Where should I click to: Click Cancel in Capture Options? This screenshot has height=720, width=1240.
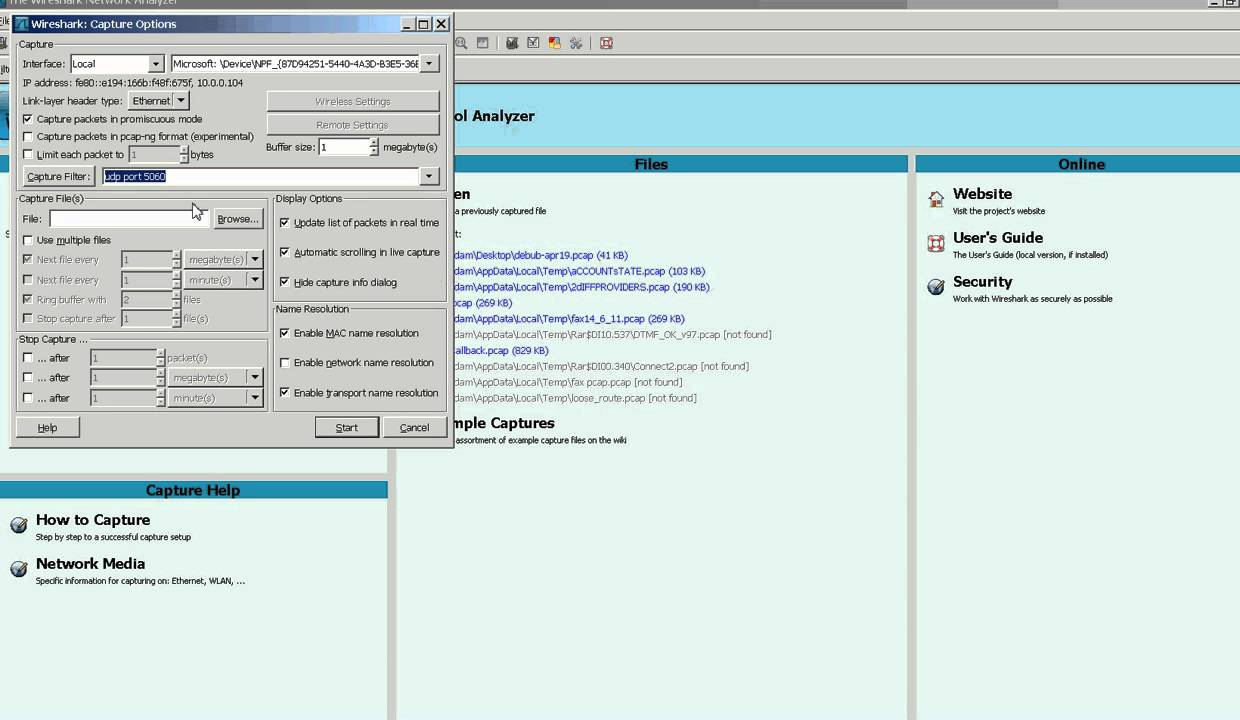414,428
